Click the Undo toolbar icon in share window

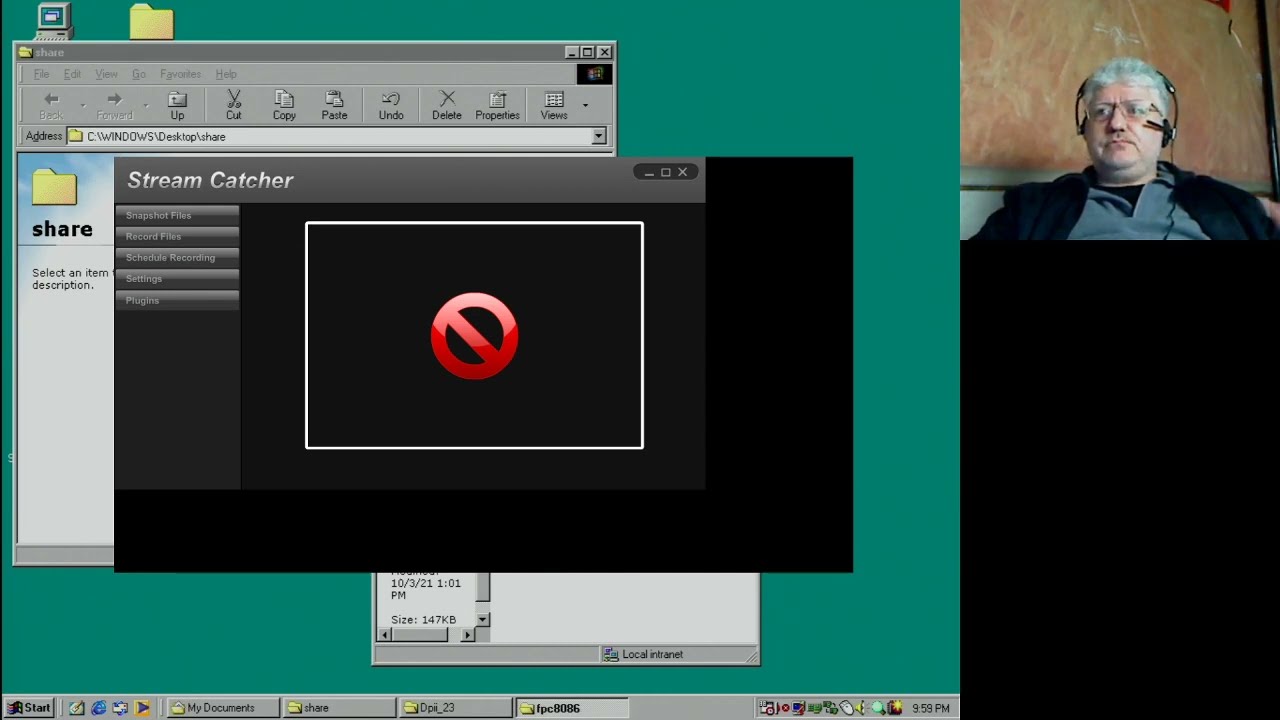coord(391,105)
